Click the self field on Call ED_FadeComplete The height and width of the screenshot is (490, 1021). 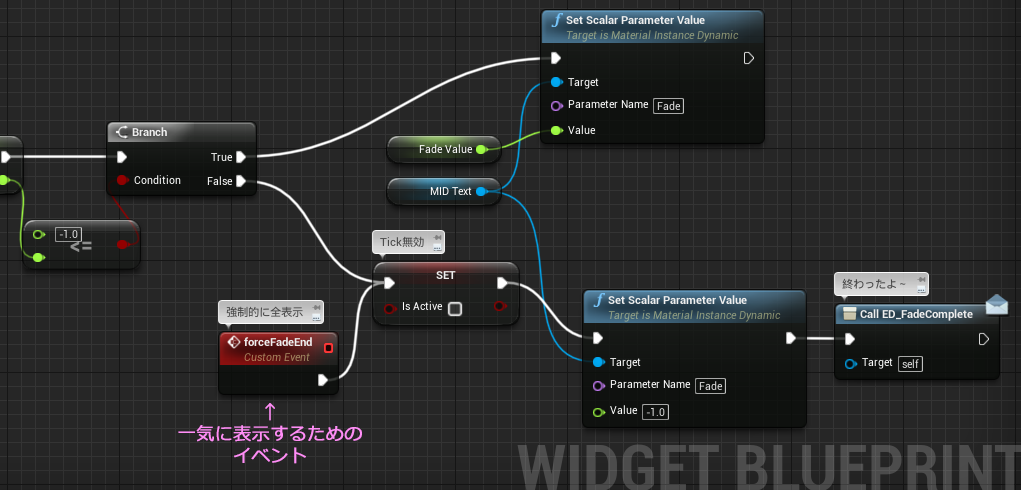(910, 364)
